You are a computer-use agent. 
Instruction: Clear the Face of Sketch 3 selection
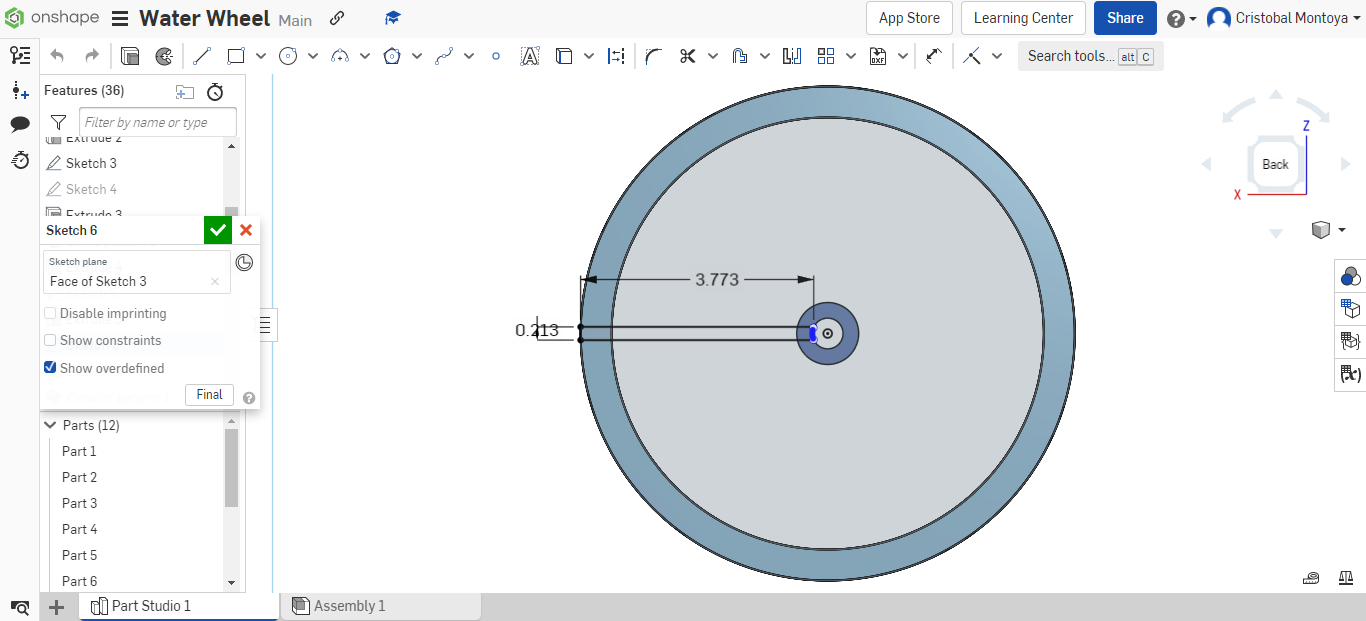(x=215, y=282)
